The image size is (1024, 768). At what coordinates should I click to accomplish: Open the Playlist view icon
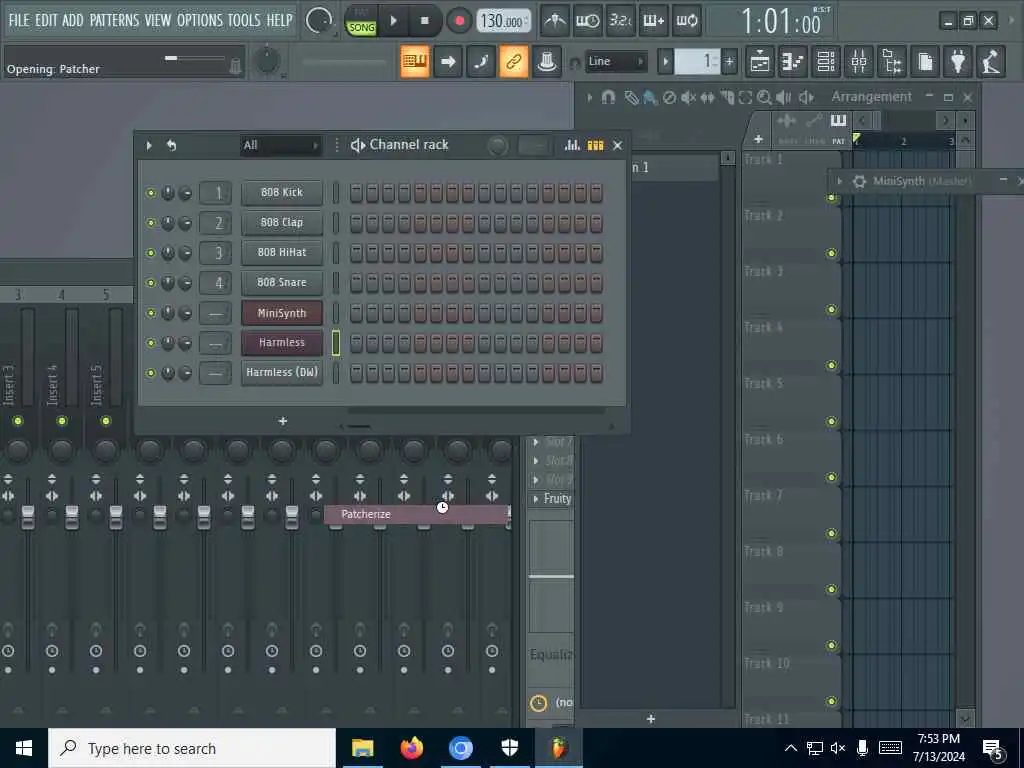click(760, 61)
